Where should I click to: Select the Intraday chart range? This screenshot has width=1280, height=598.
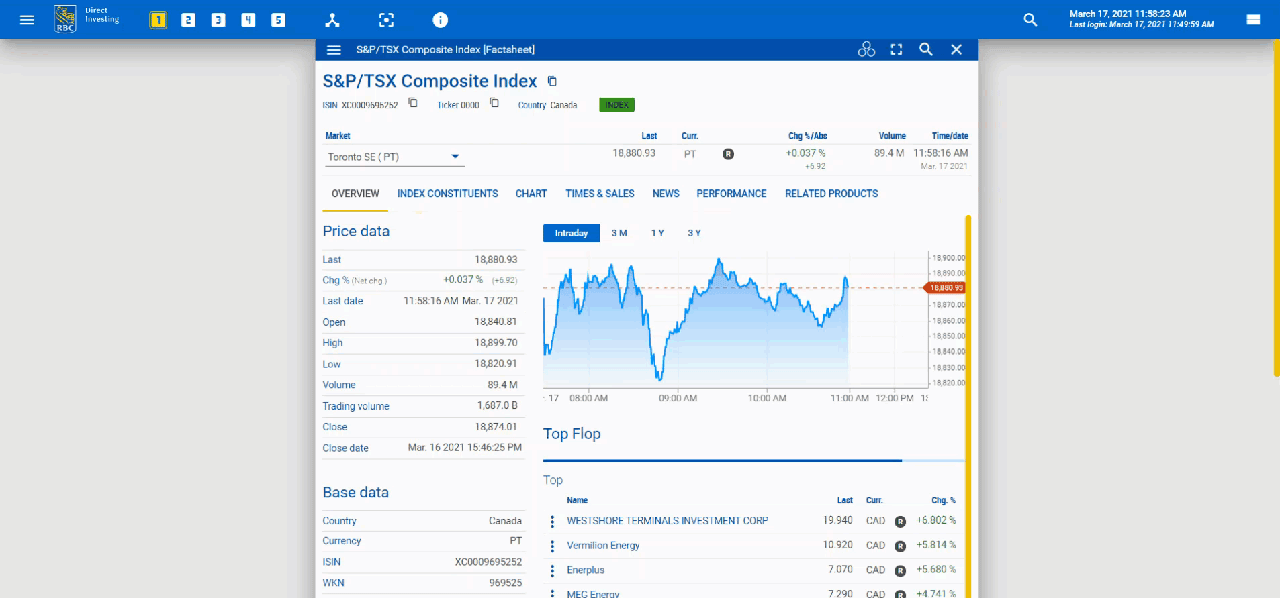571,233
